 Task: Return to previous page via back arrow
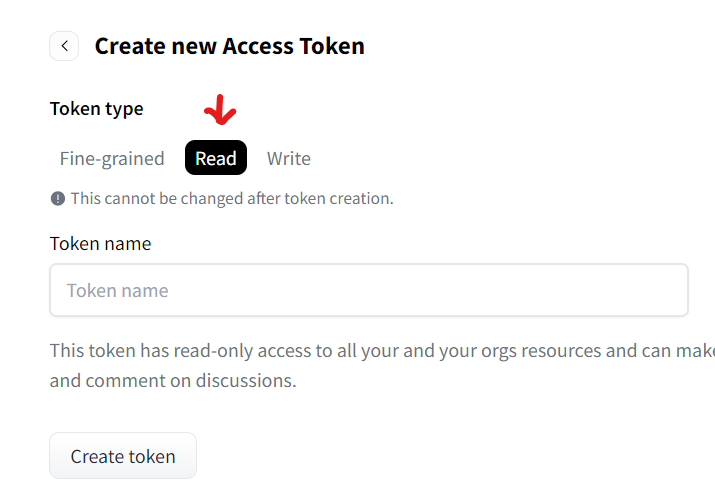[64, 46]
